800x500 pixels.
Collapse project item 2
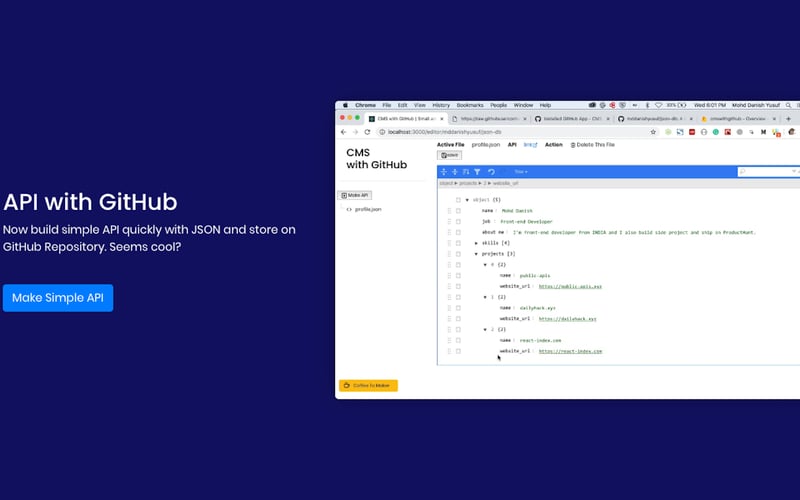point(485,330)
